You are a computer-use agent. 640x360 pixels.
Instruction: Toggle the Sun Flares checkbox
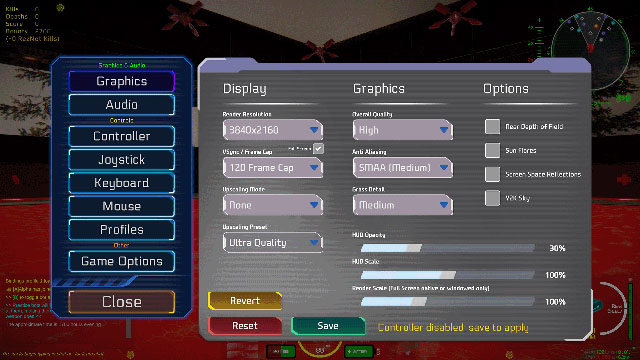(x=492, y=150)
